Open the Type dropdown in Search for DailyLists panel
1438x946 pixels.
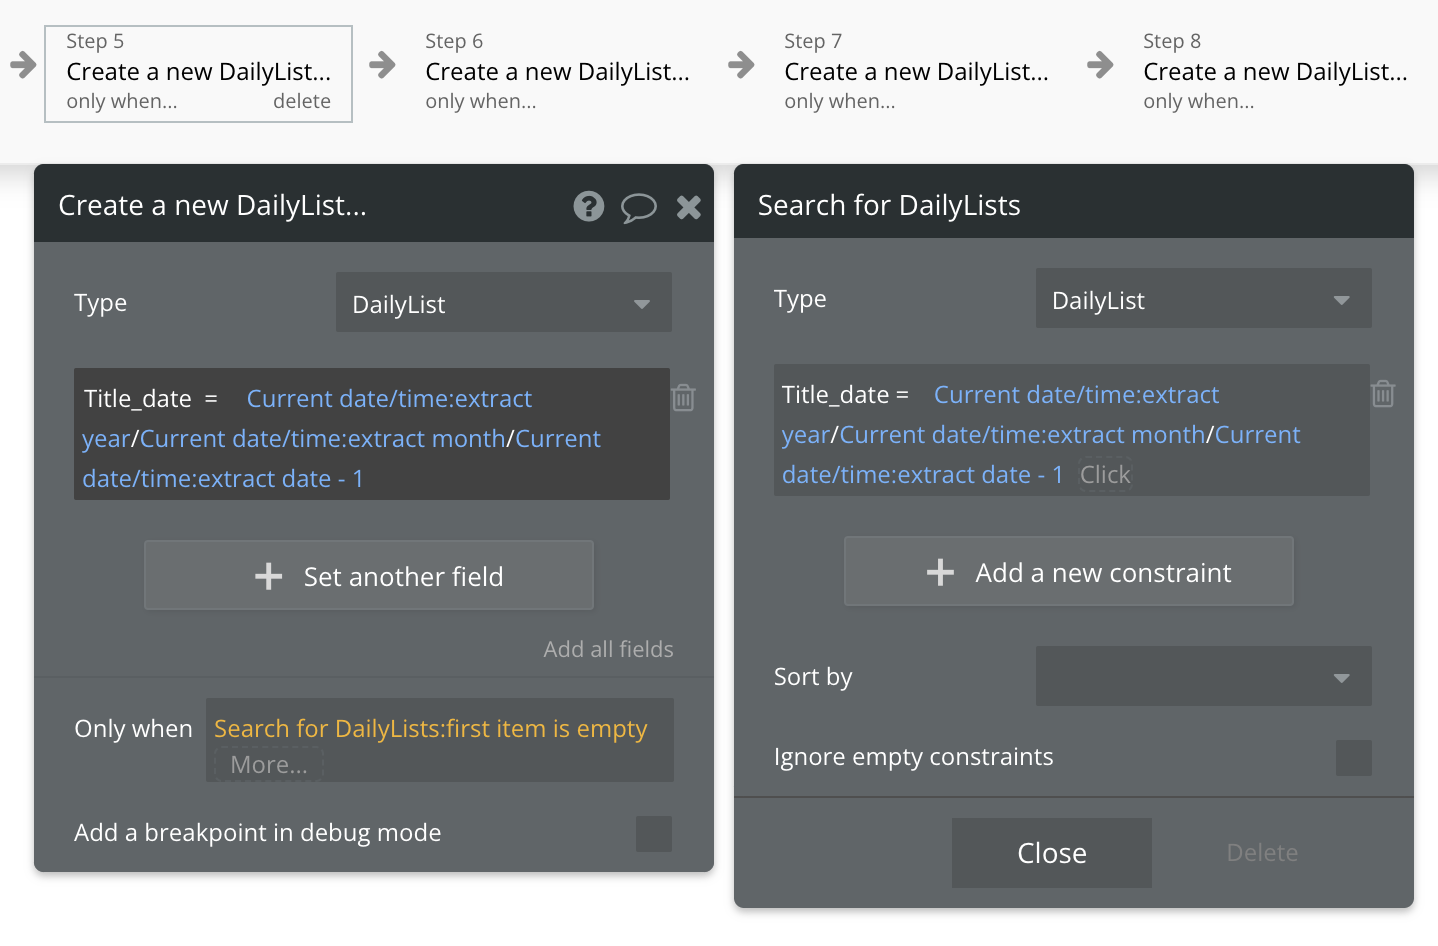1204,299
